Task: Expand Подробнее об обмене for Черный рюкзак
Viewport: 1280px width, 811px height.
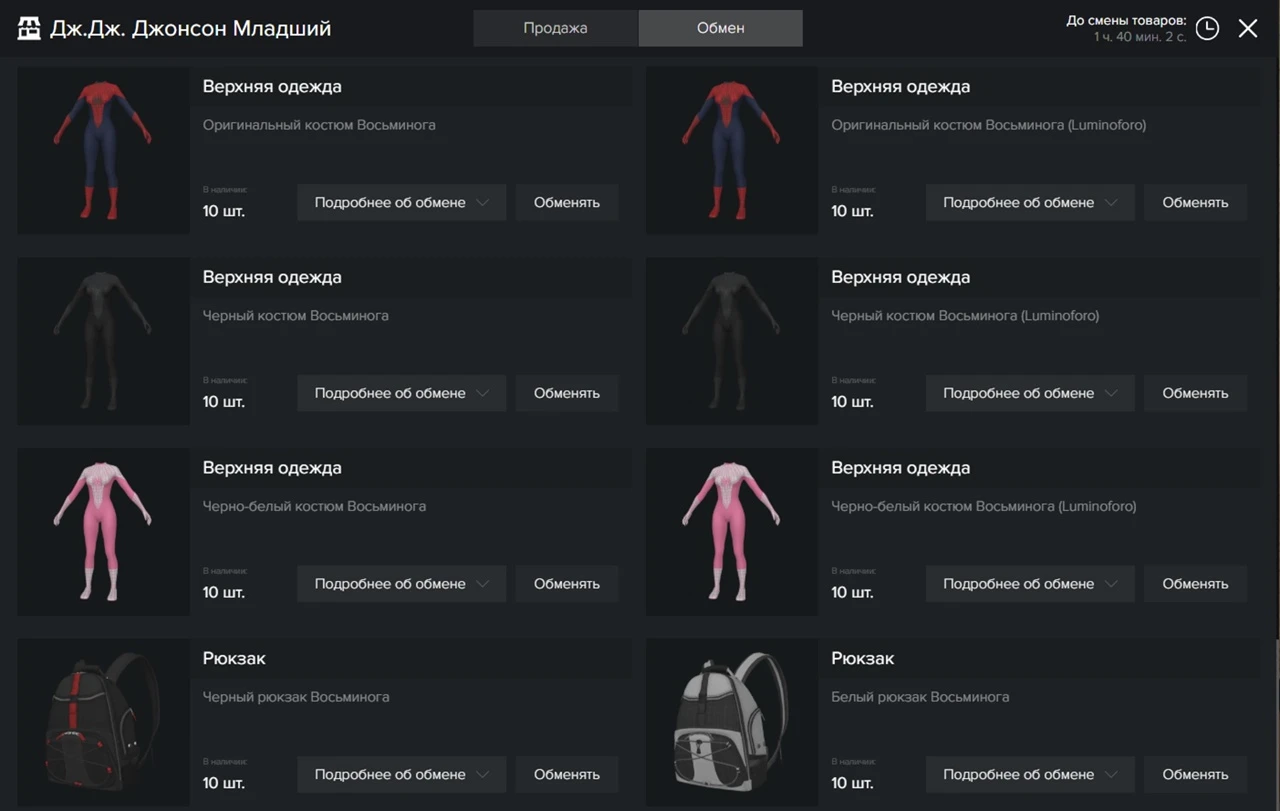Action: tap(401, 774)
